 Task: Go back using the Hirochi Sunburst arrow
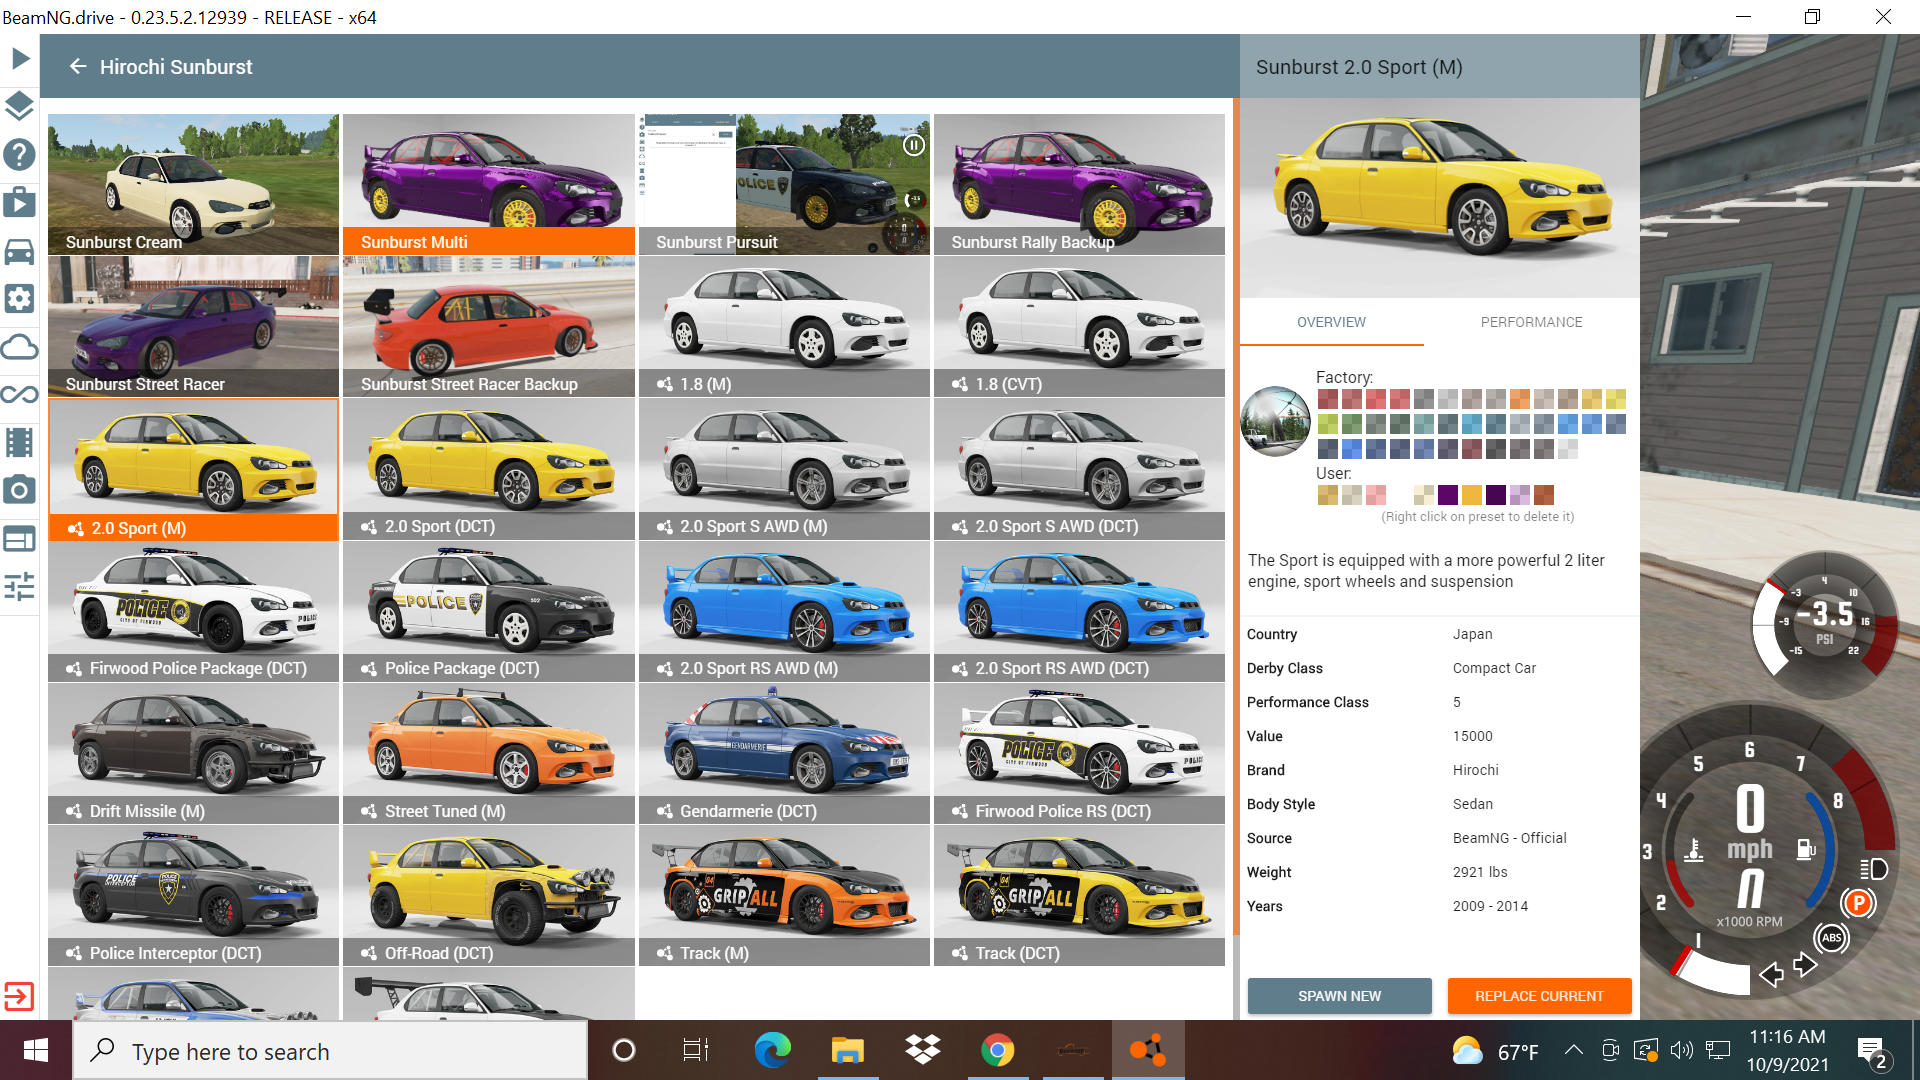click(78, 66)
